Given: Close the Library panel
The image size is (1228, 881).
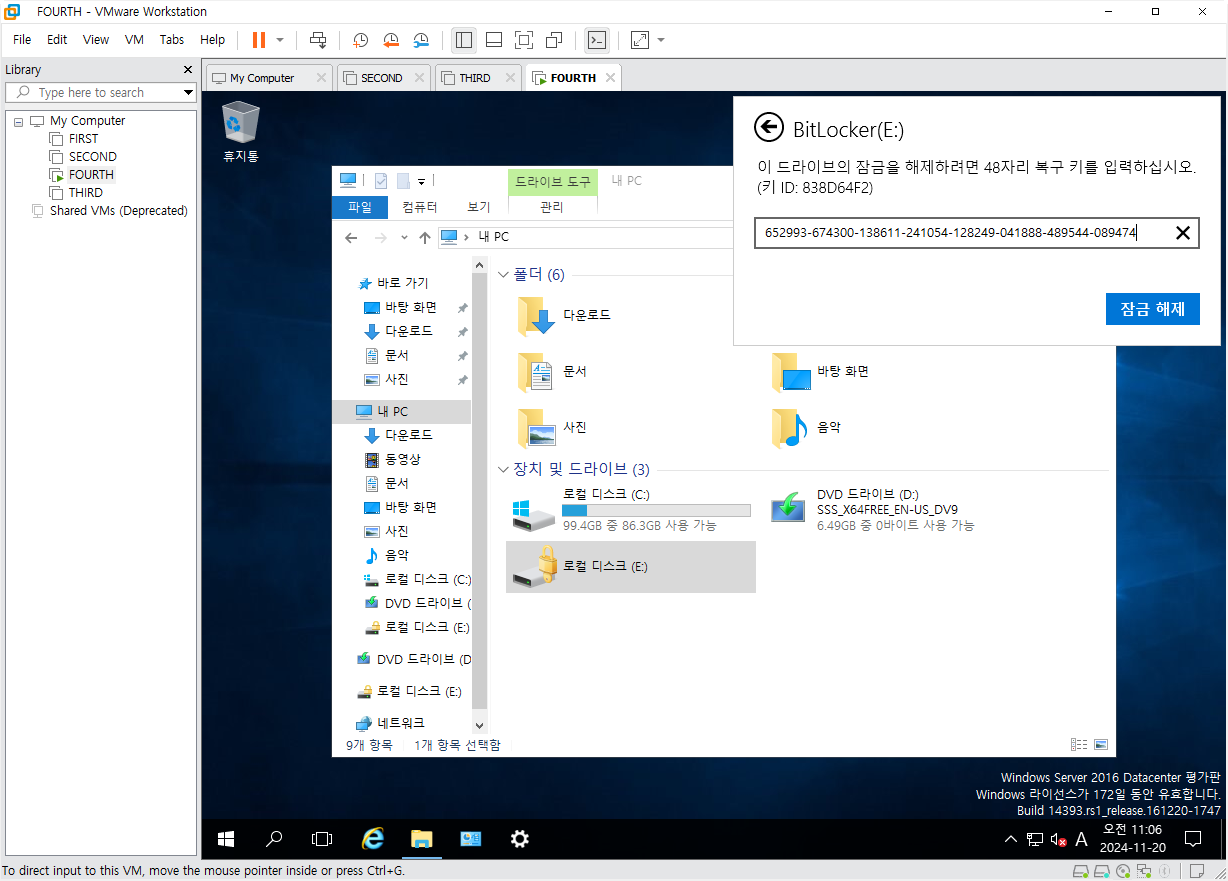Looking at the screenshot, I should click(188, 70).
